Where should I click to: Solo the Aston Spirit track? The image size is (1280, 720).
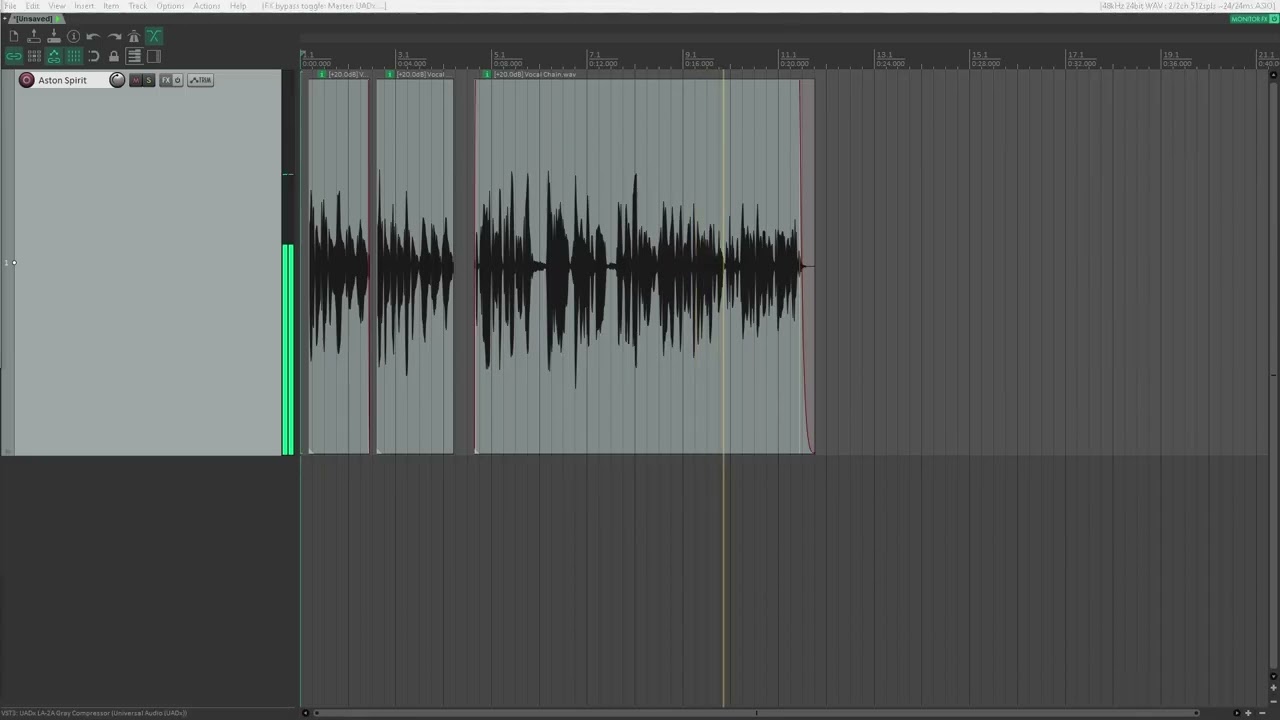[x=149, y=80]
